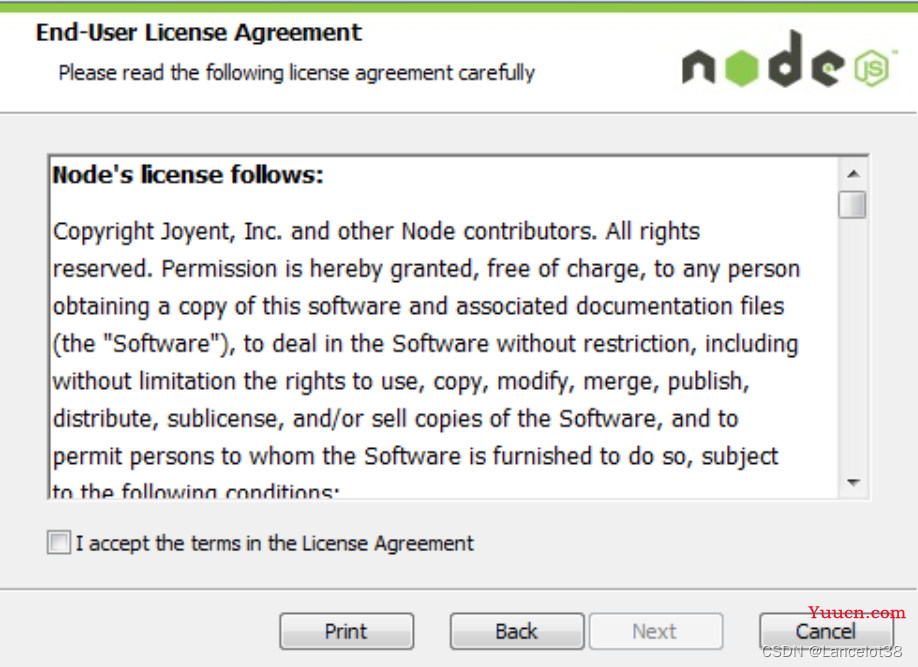Viewport: 918px width, 667px height.
Task: Click the 'I accept the terms' label text
Action: point(275,543)
